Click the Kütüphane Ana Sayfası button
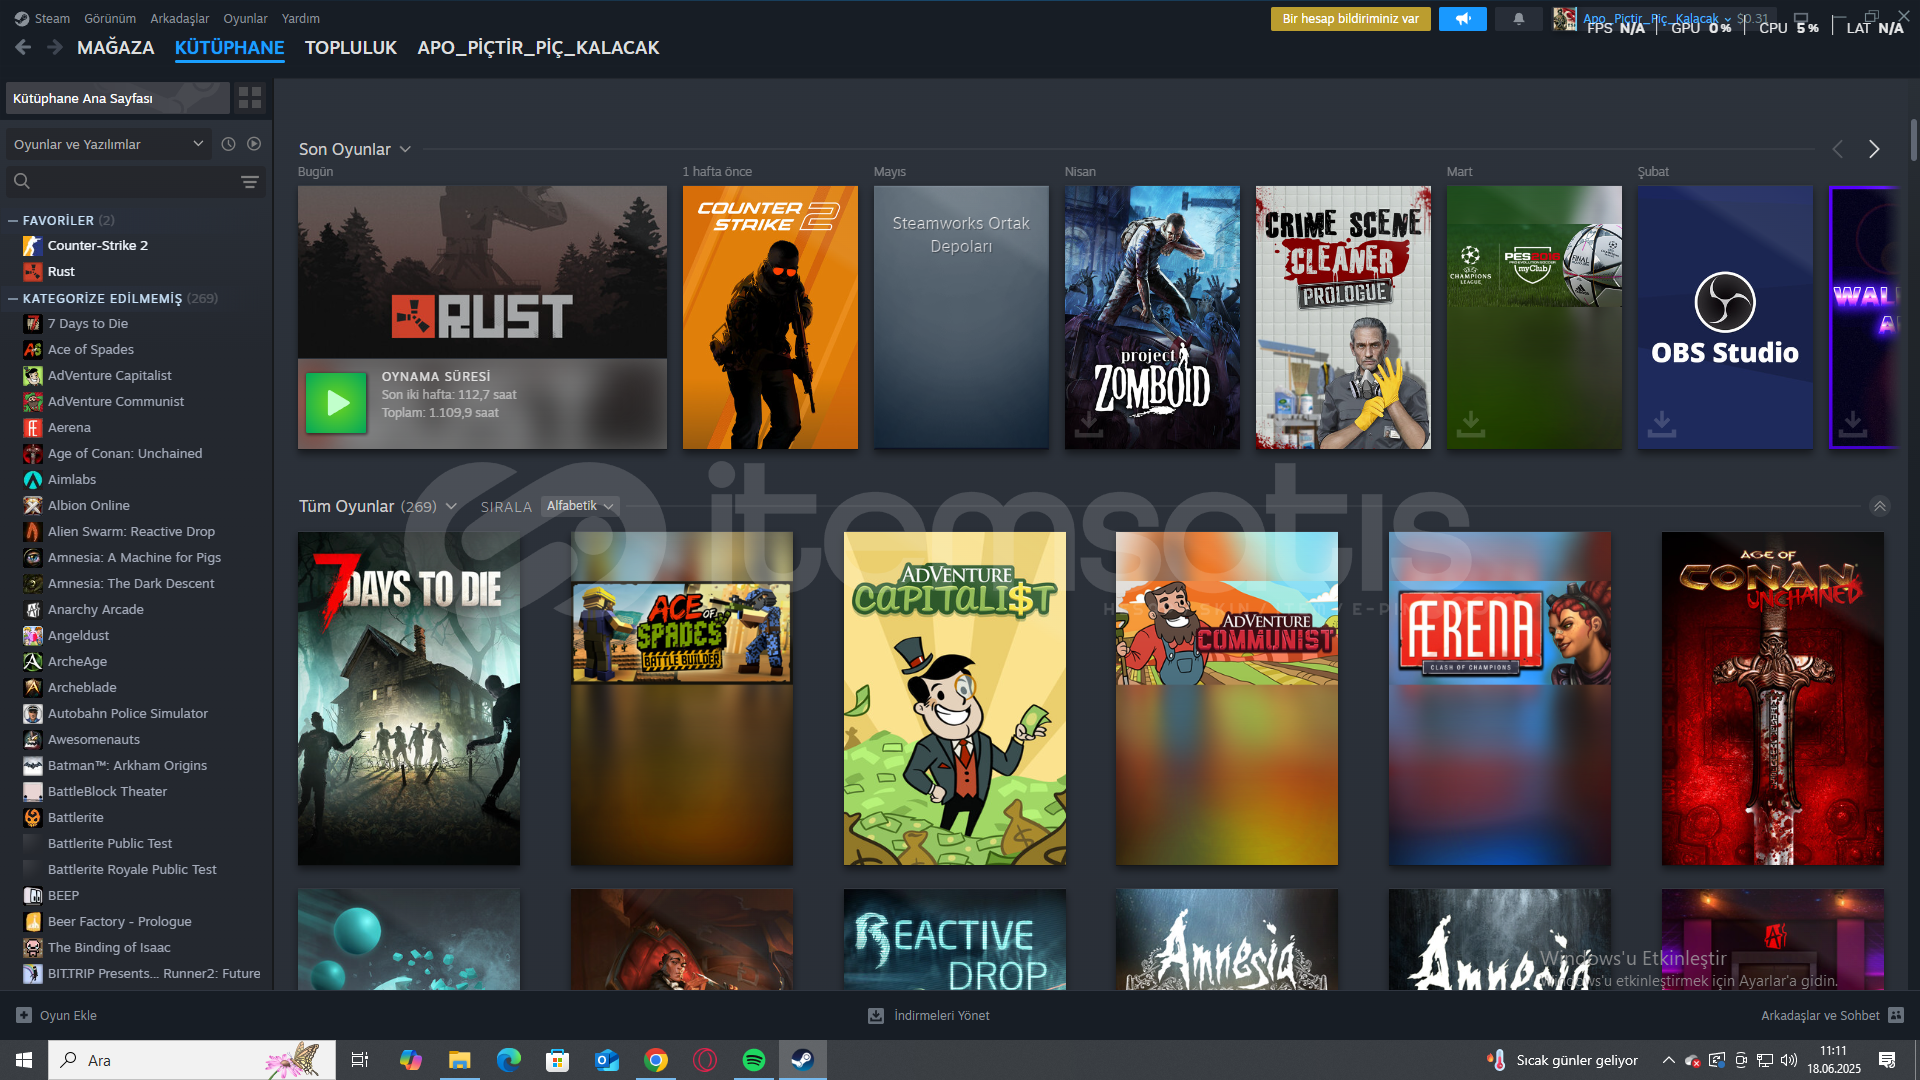 (x=118, y=98)
